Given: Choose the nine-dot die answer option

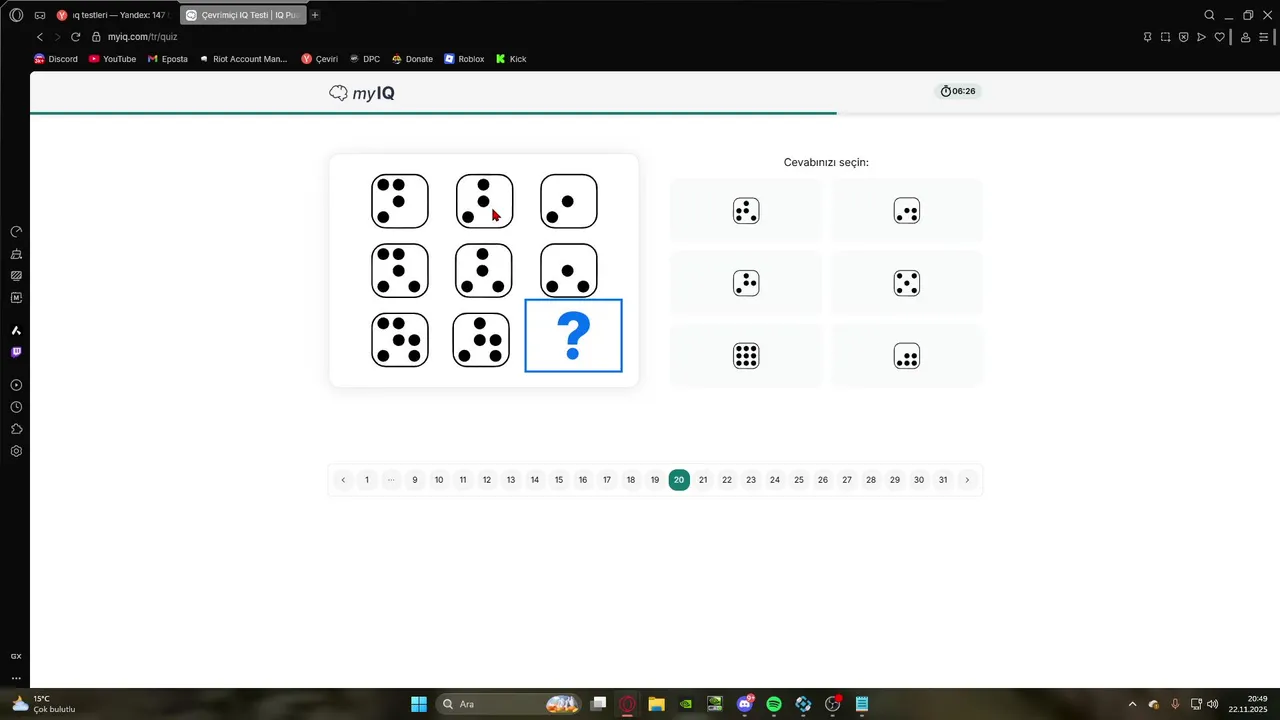Looking at the screenshot, I should (746, 356).
